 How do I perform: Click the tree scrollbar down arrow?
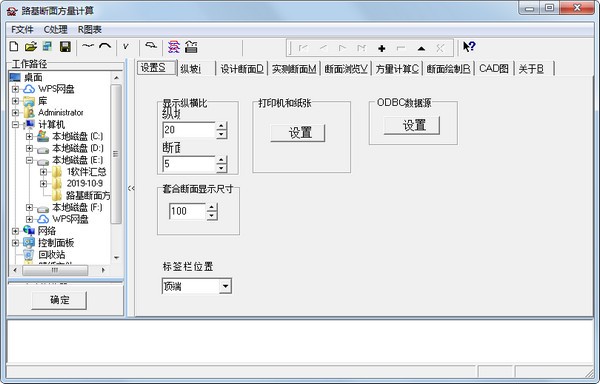pyautogui.click(x=116, y=258)
